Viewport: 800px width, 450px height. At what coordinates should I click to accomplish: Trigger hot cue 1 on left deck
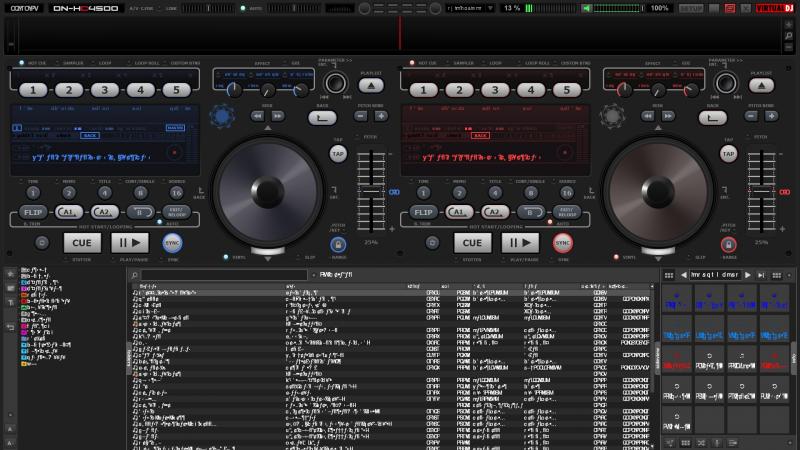point(33,90)
